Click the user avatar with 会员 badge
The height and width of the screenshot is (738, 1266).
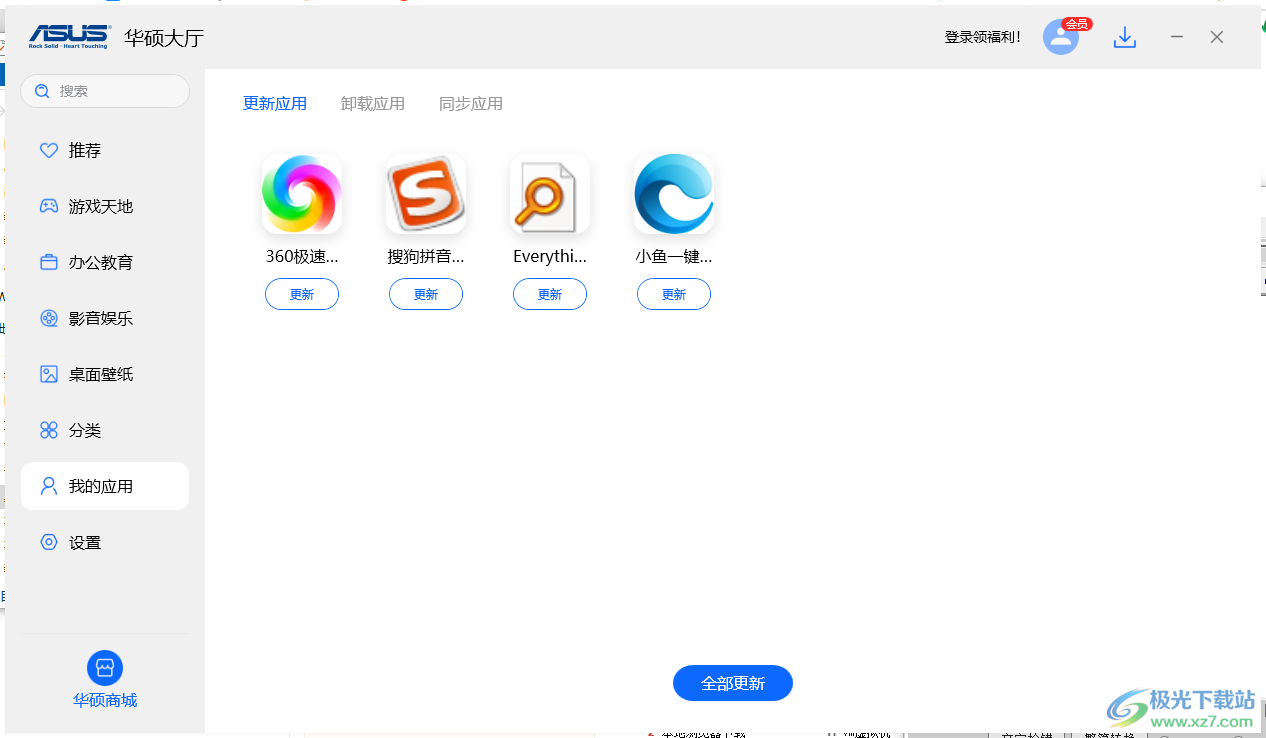click(x=1061, y=37)
